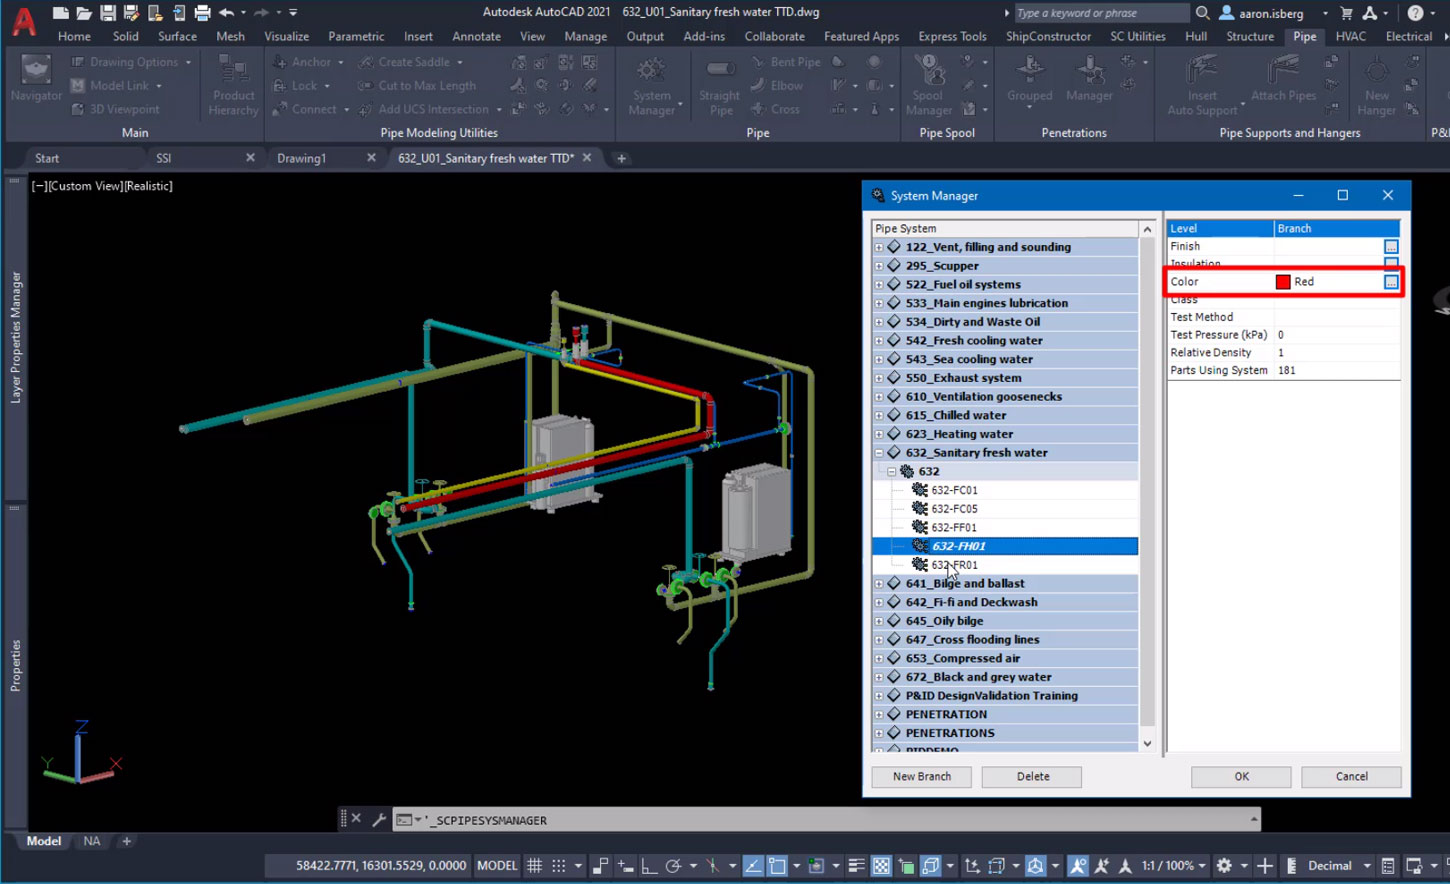Click the Plot printer icon

(x=203, y=13)
